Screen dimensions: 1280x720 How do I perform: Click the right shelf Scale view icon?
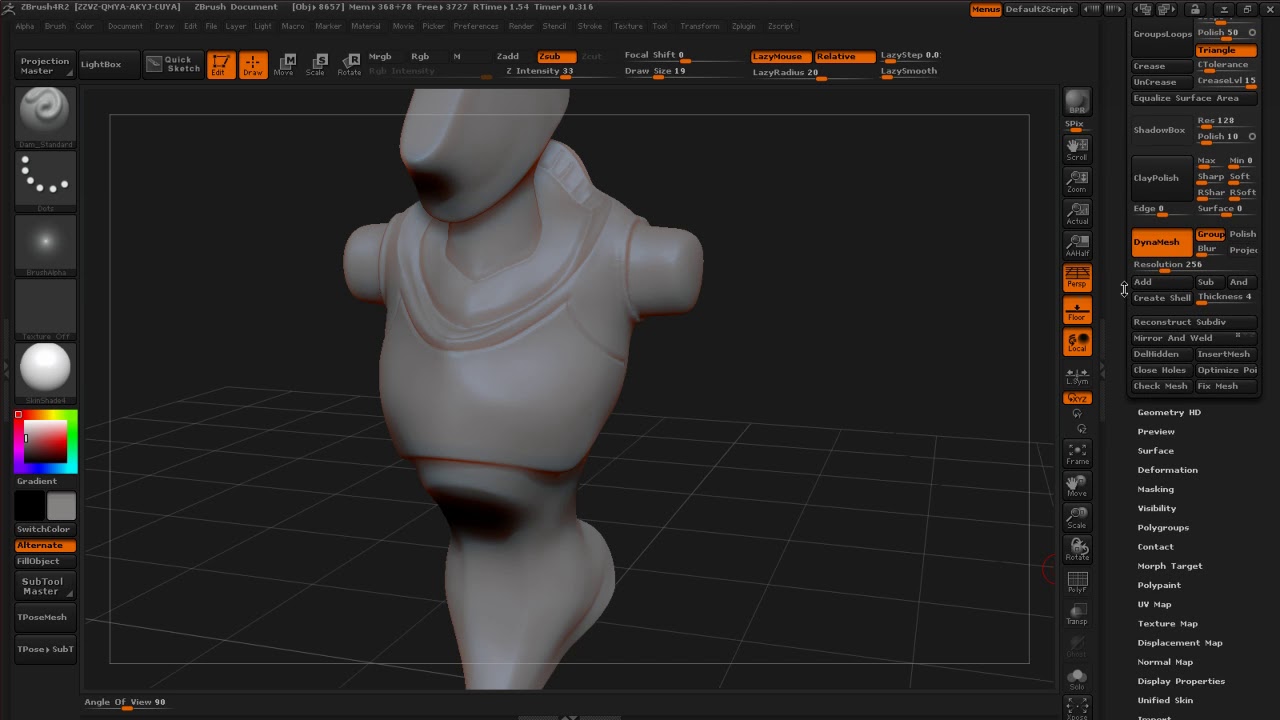[1077, 517]
